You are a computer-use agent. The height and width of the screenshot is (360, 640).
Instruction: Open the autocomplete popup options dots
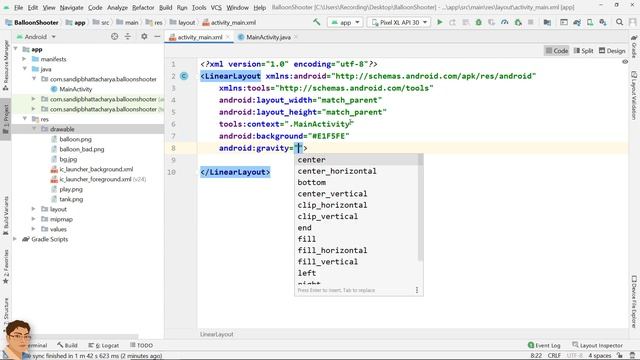click(x=417, y=290)
